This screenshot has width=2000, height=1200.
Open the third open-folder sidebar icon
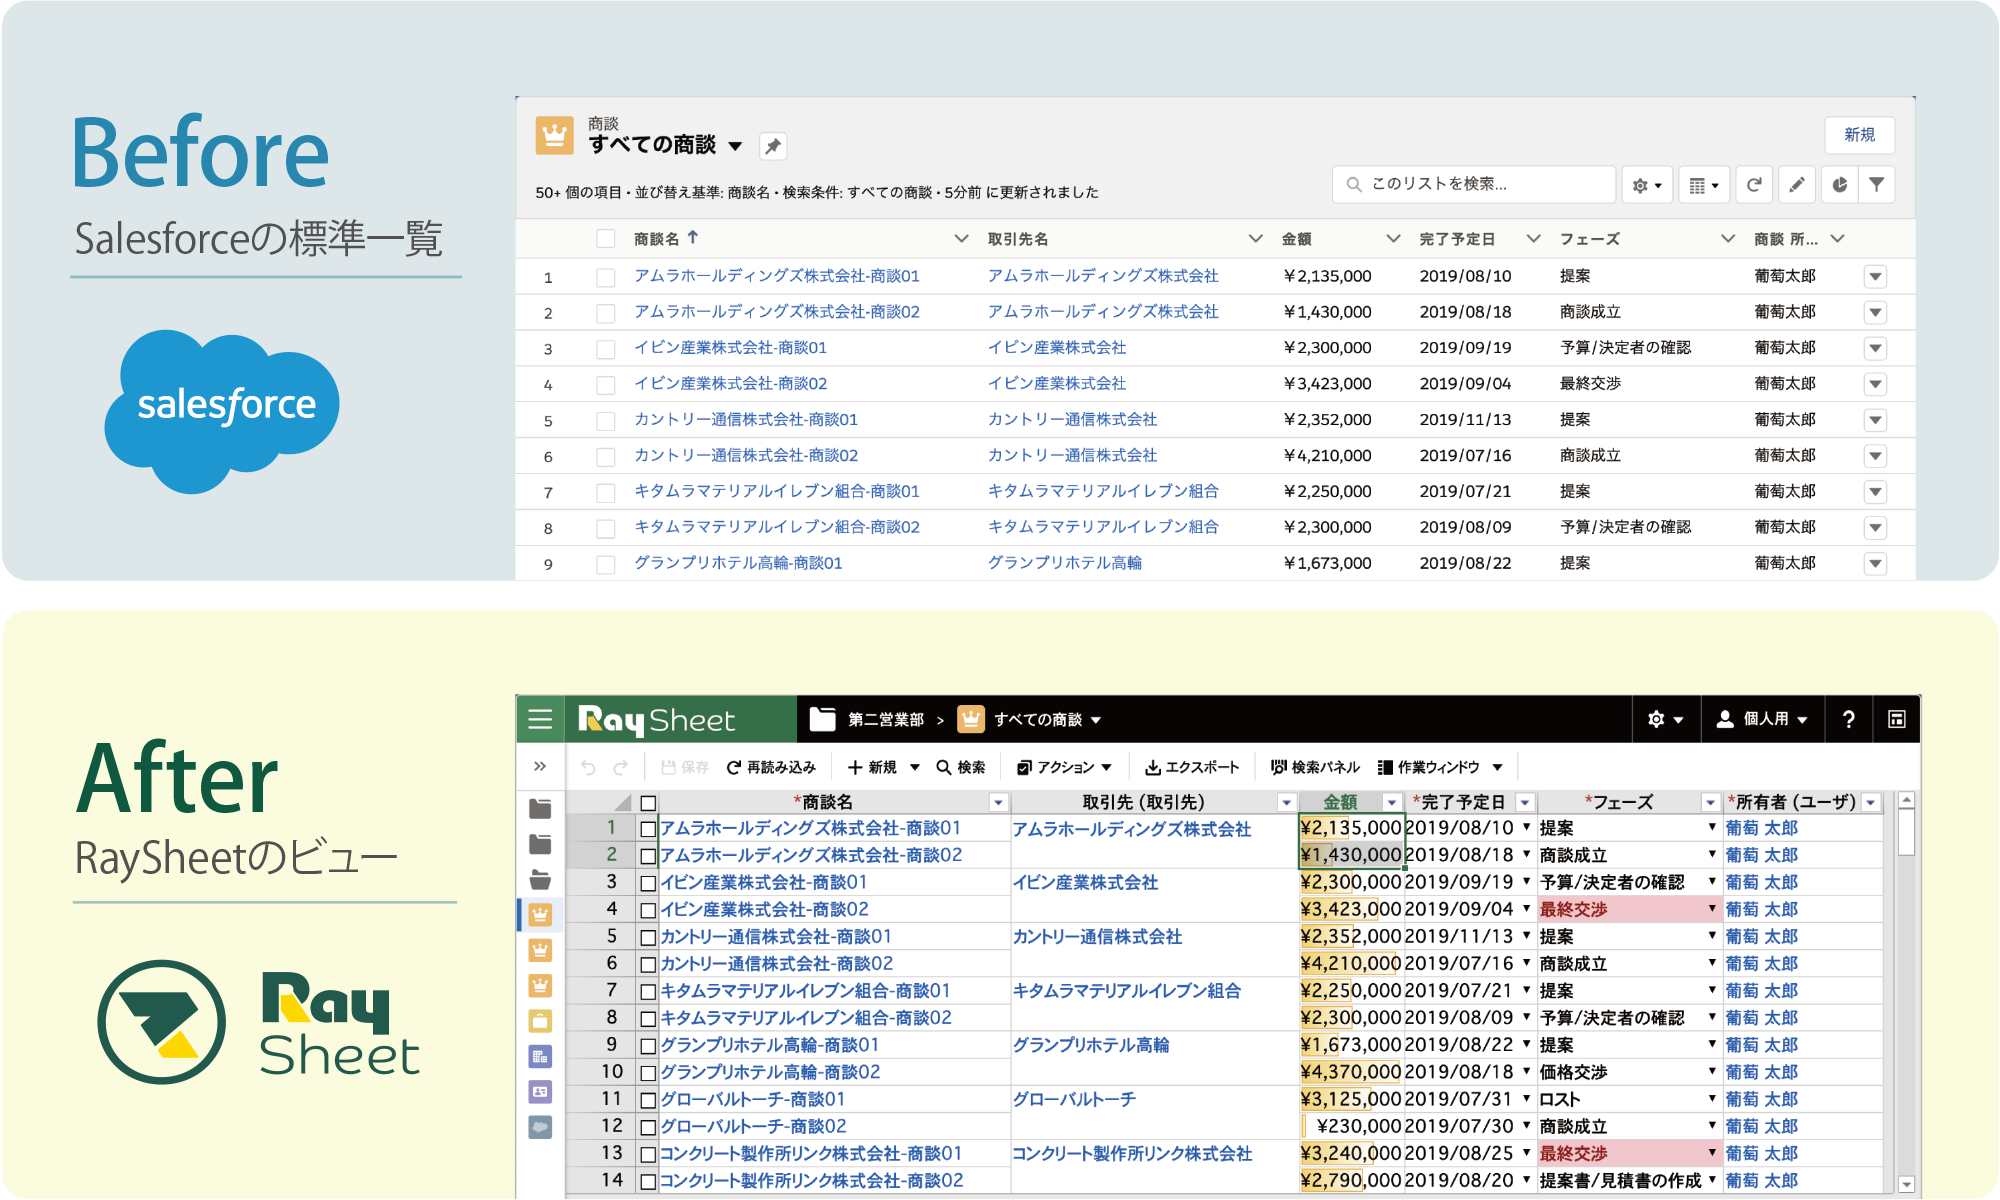pos(540,880)
